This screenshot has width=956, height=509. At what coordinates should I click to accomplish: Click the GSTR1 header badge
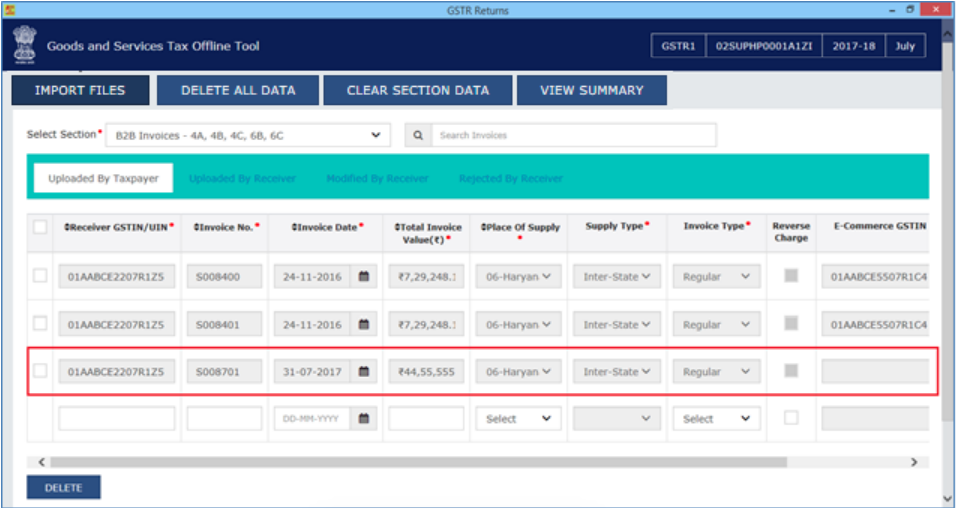(x=679, y=46)
